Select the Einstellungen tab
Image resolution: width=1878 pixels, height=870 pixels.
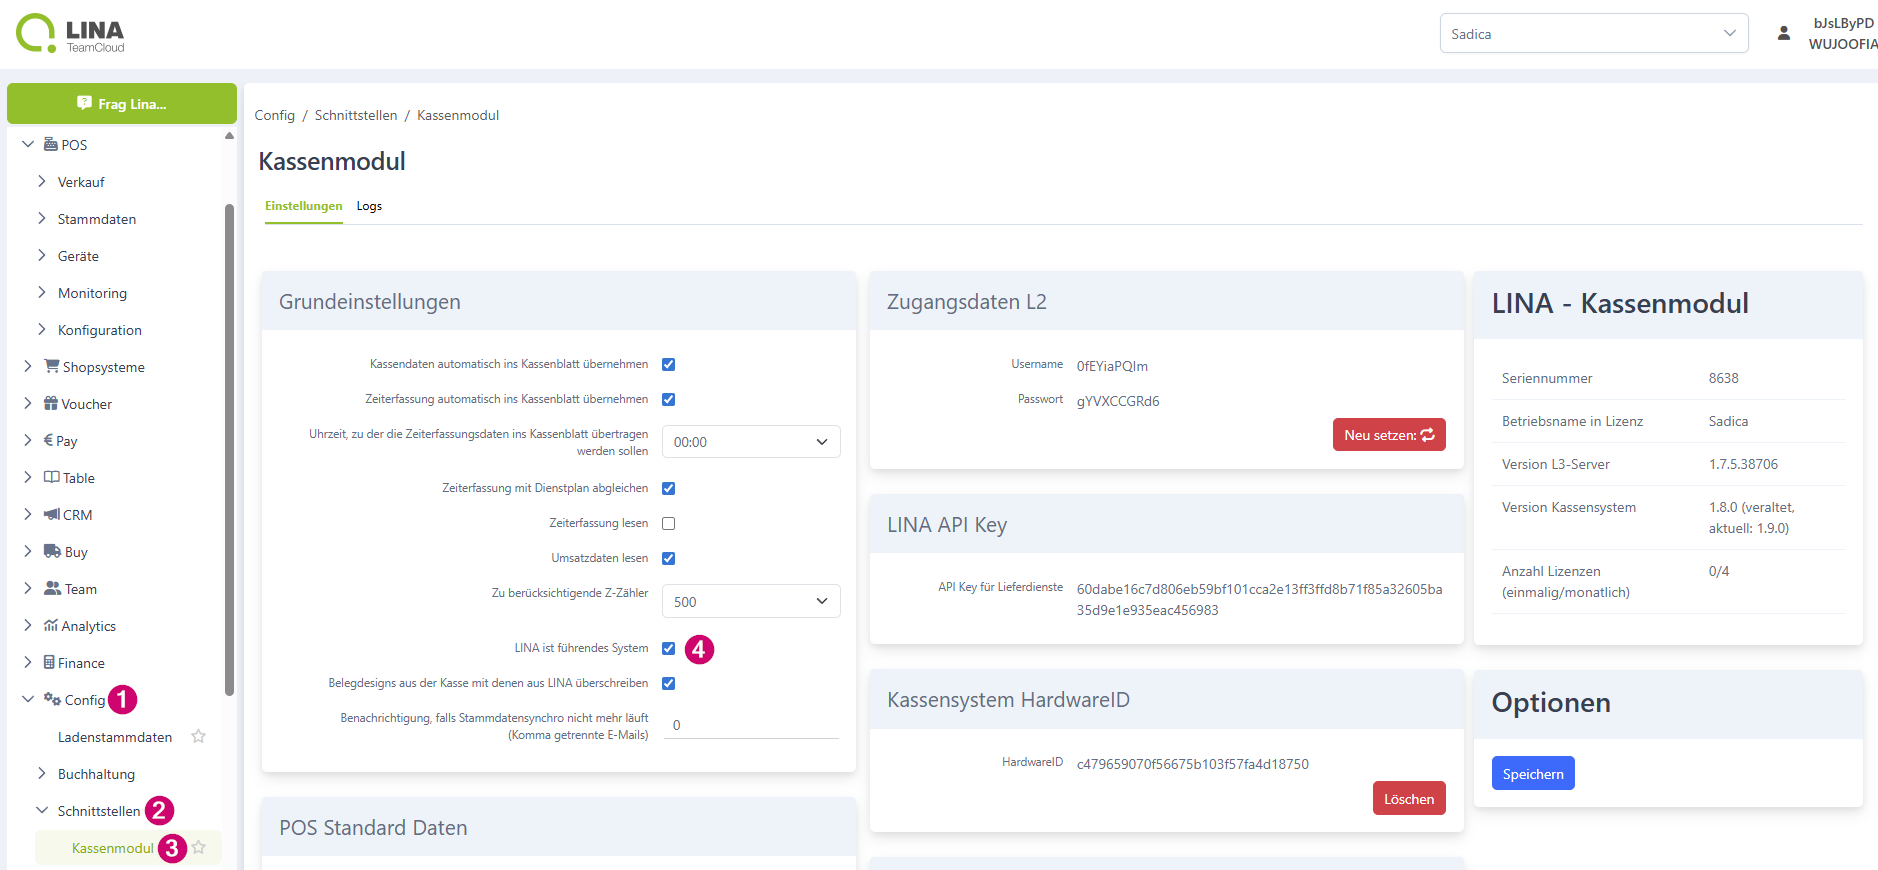(x=303, y=206)
